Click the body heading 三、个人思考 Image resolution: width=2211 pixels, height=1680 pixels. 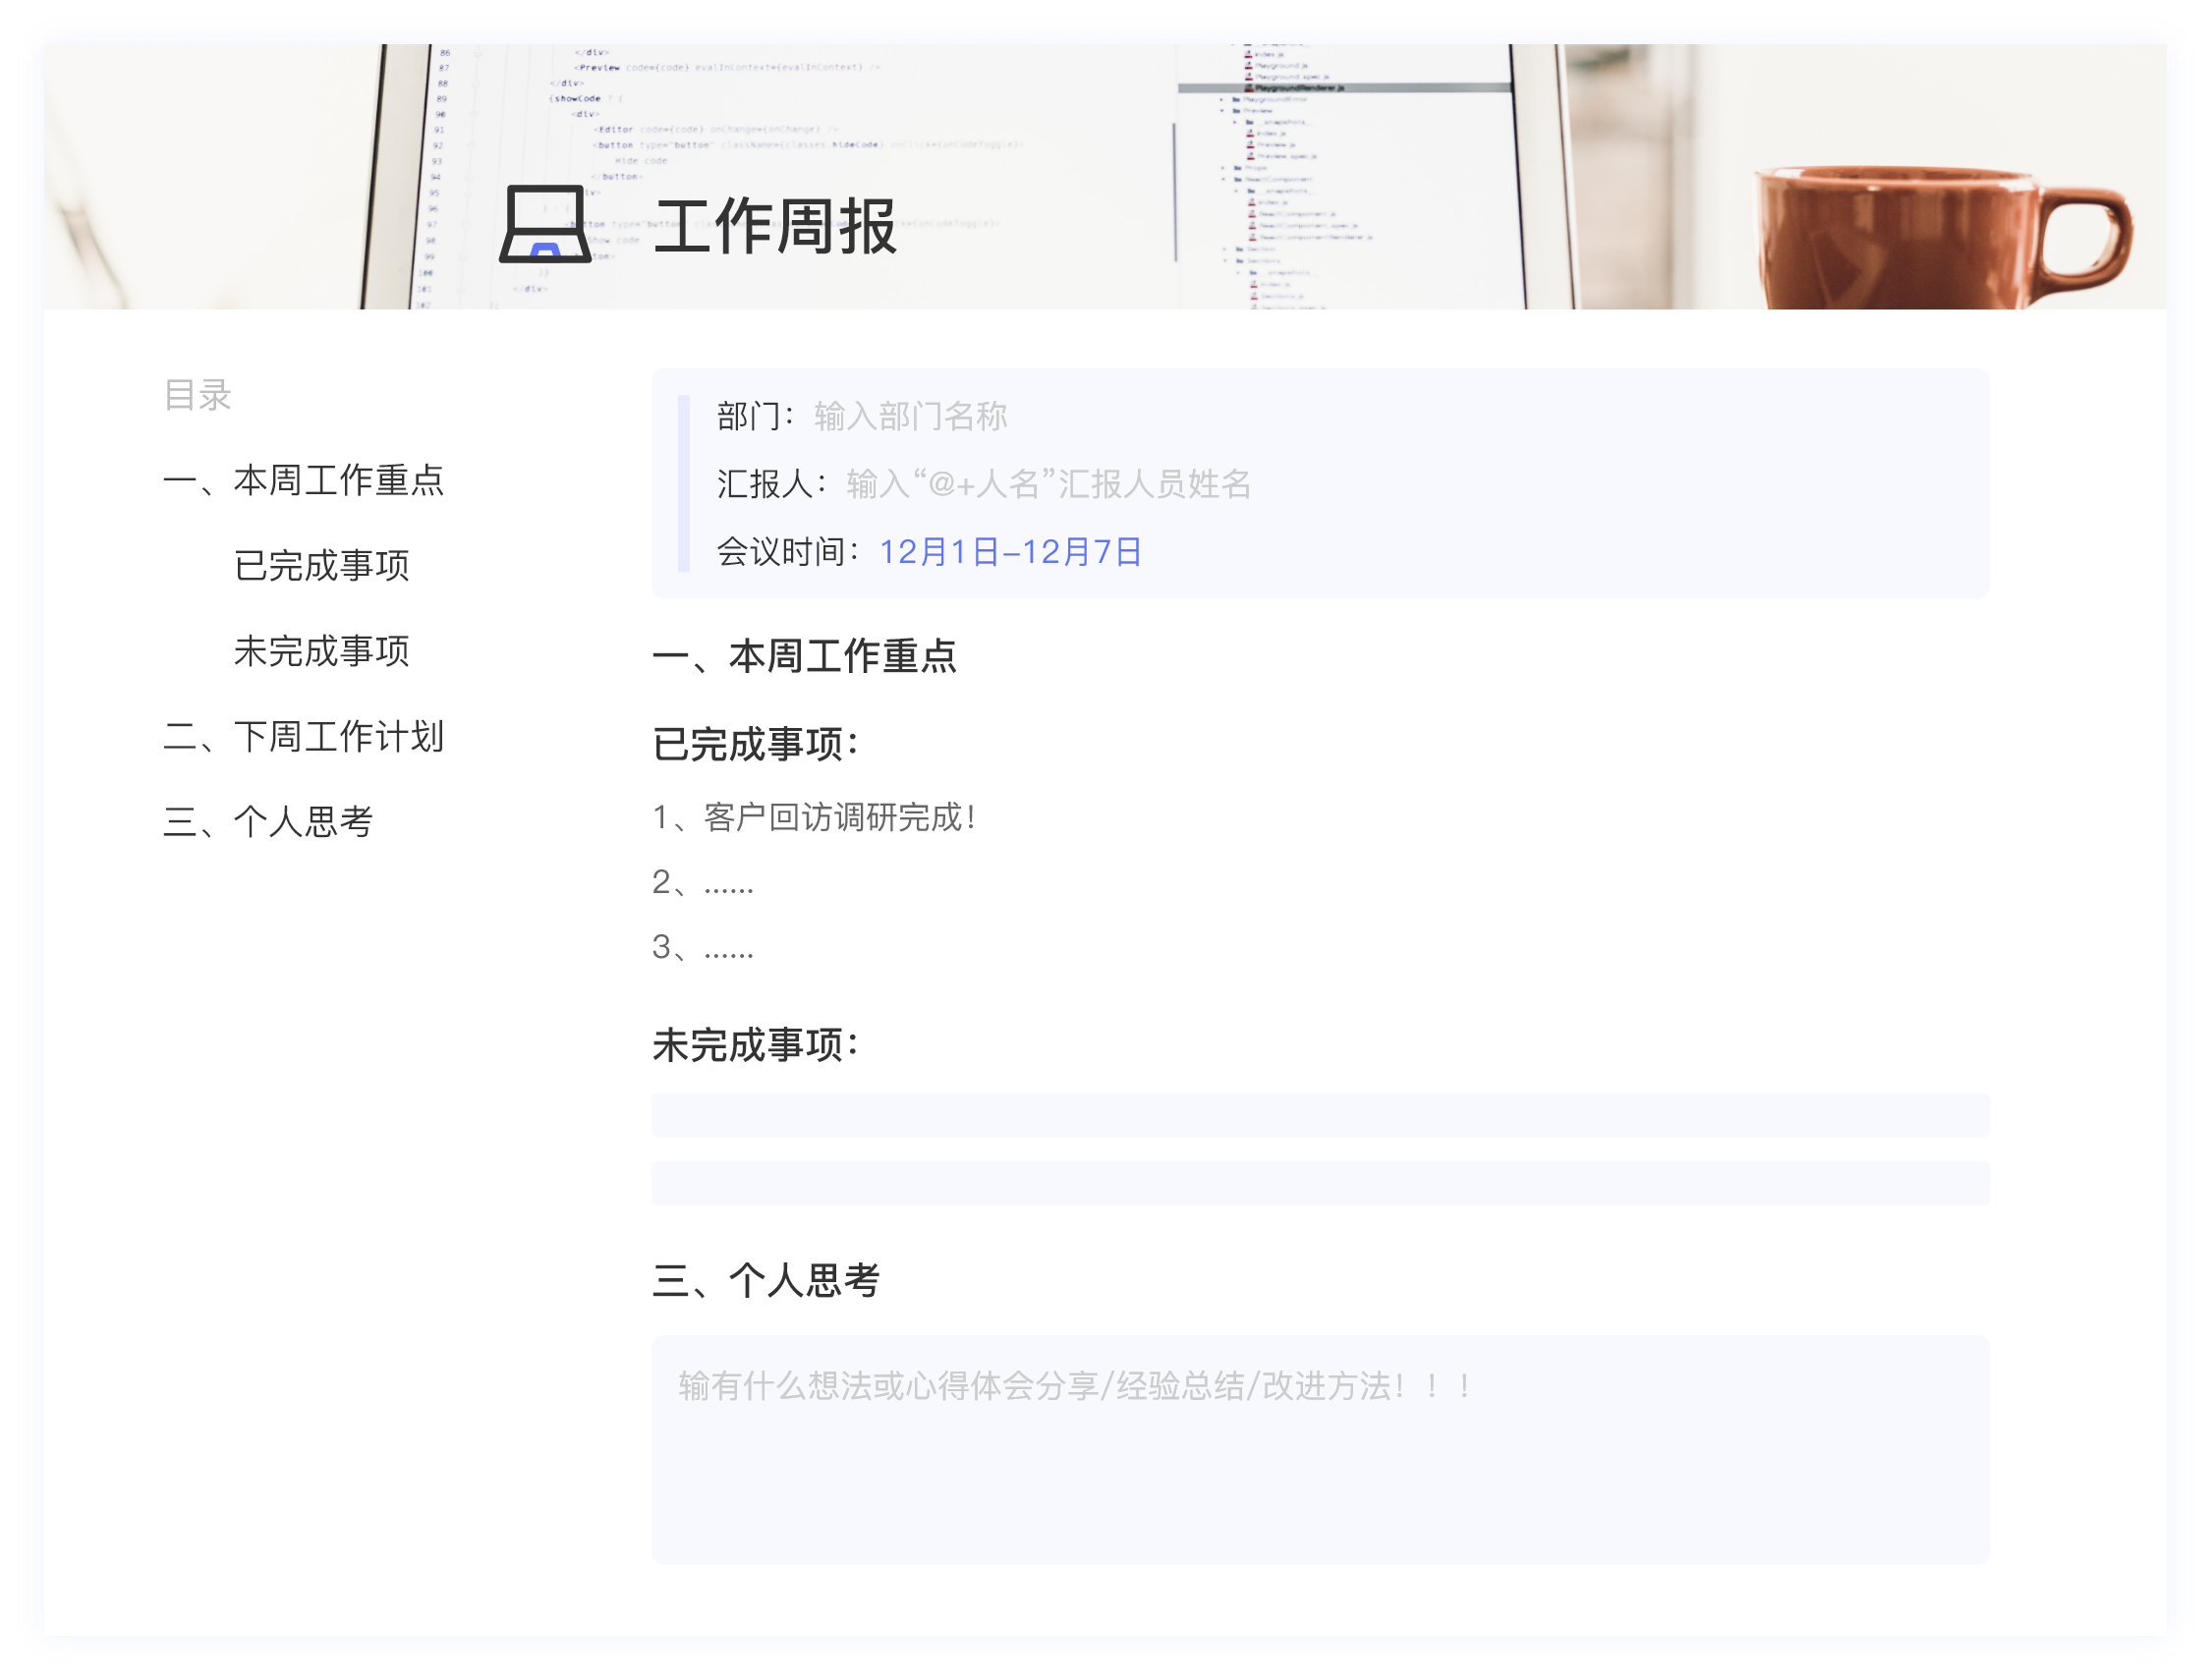tap(766, 1281)
